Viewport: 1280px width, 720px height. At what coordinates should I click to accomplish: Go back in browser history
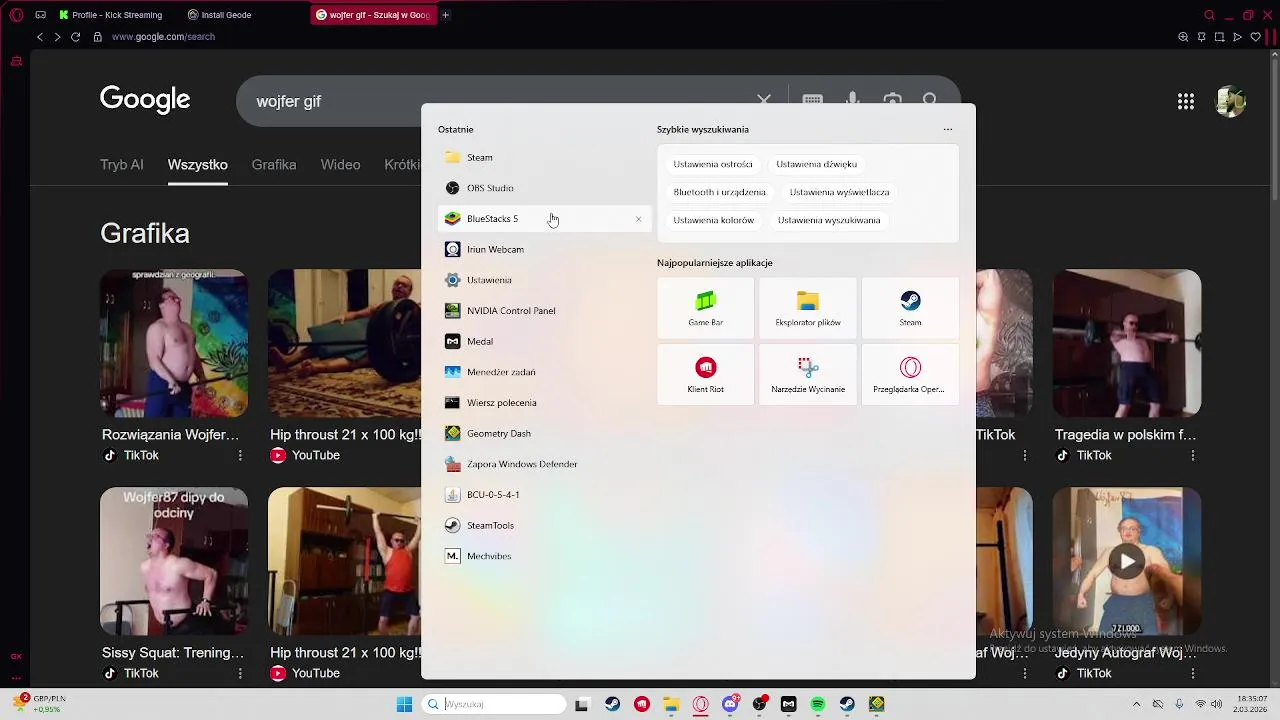tap(40, 37)
